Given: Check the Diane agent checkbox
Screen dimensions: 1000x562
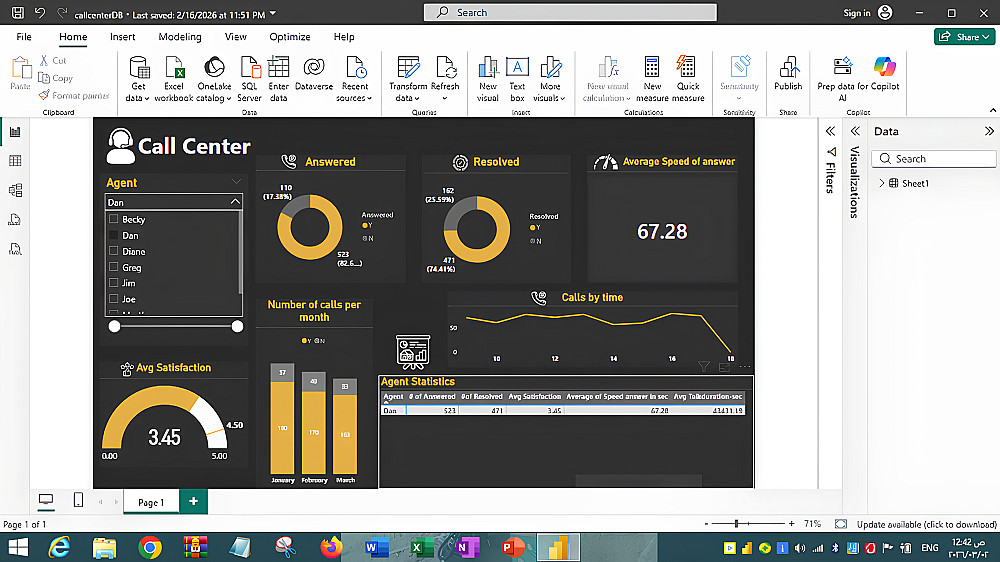Looking at the screenshot, I should (114, 251).
